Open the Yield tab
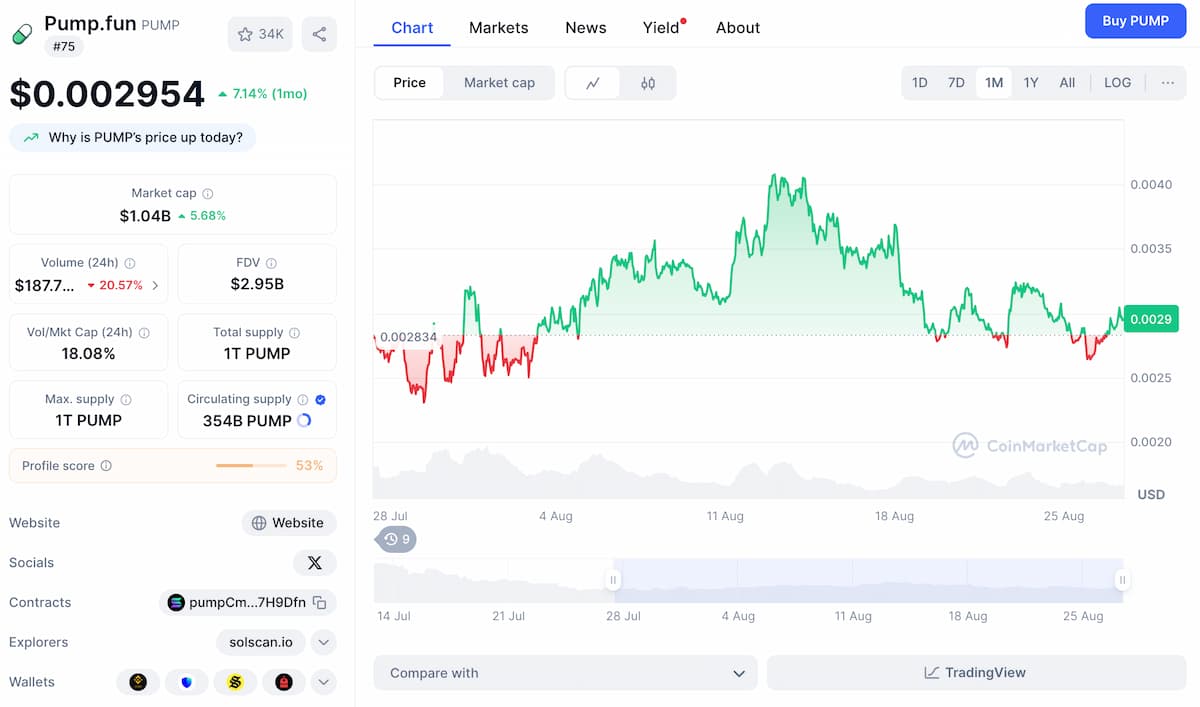The width and height of the screenshot is (1200, 707). click(x=662, y=28)
